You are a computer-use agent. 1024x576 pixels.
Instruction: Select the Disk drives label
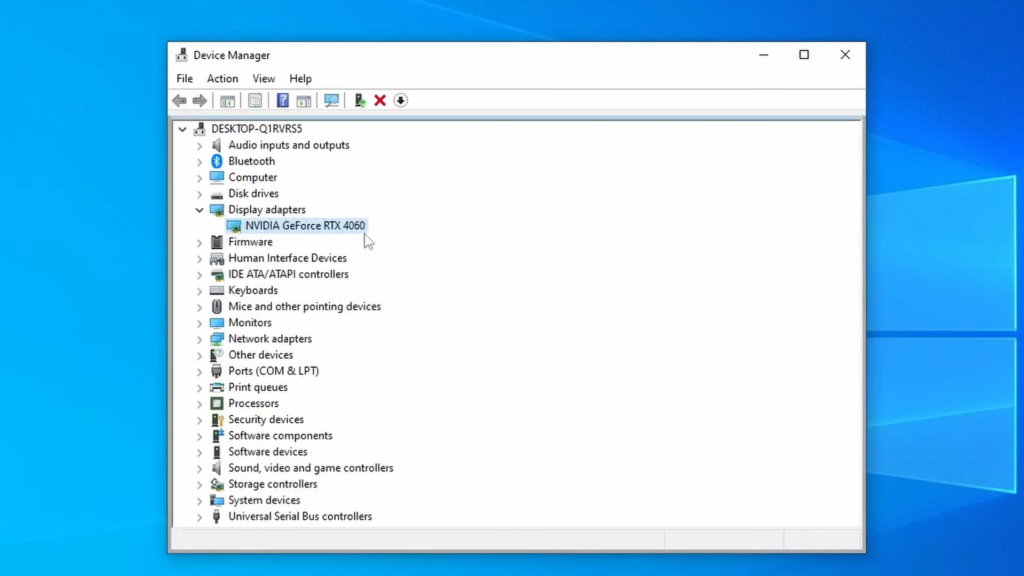253,194
